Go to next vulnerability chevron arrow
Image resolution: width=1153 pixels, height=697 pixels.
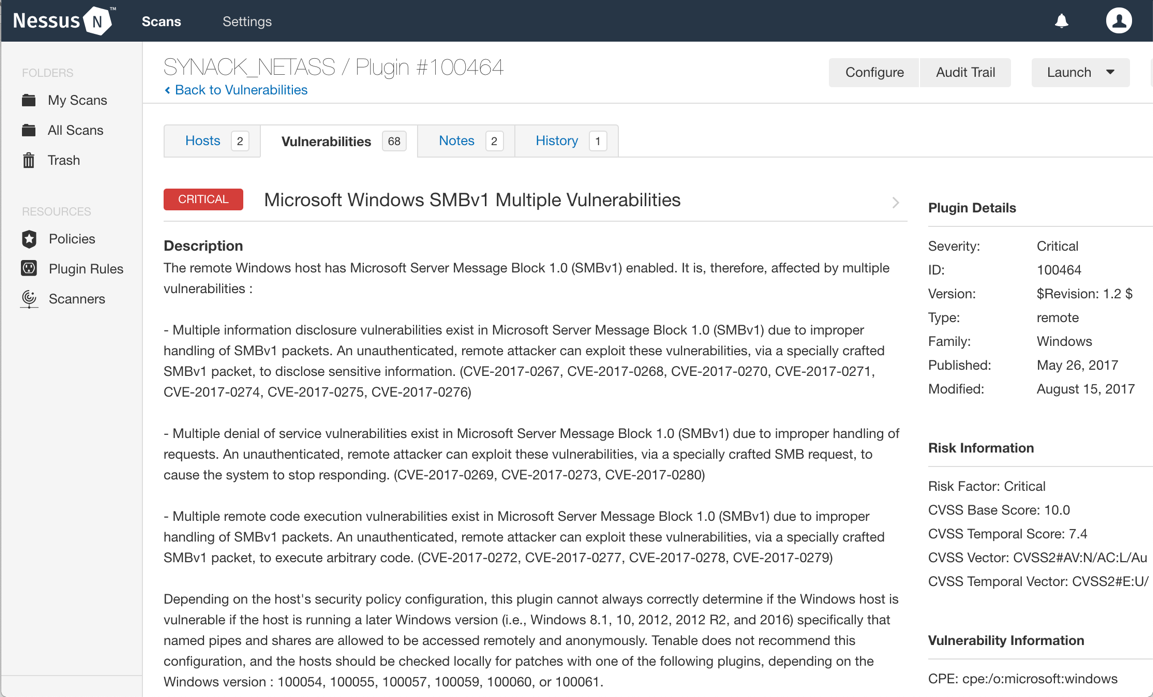click(895, 202)
